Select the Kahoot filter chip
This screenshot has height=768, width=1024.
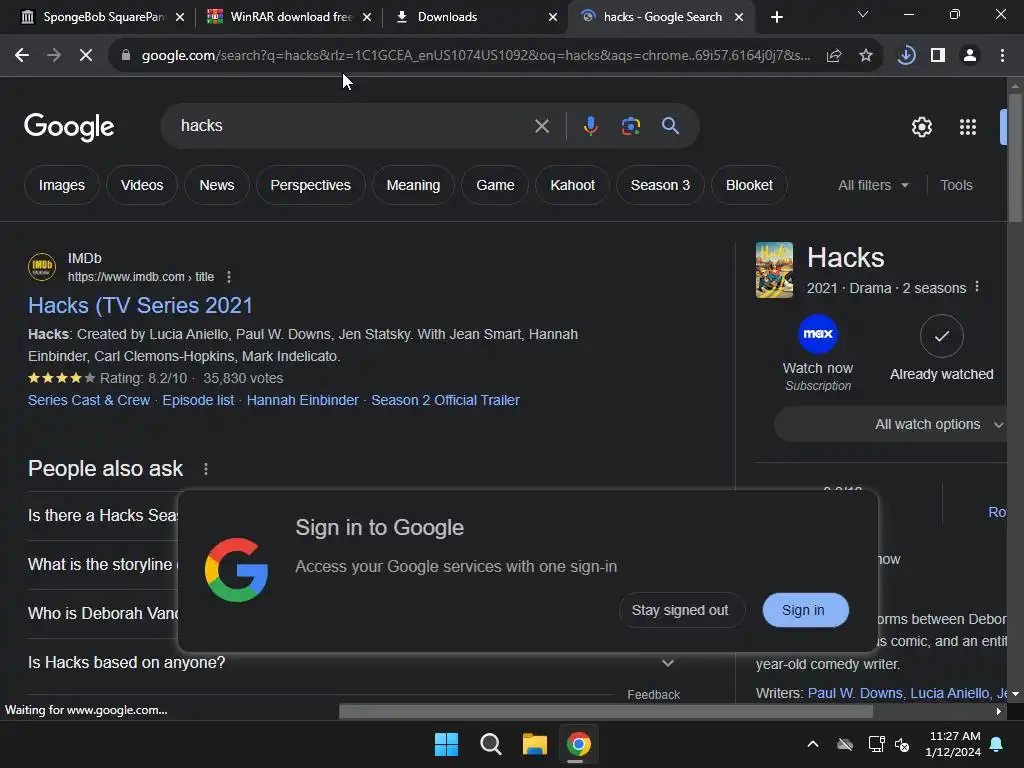572,185
